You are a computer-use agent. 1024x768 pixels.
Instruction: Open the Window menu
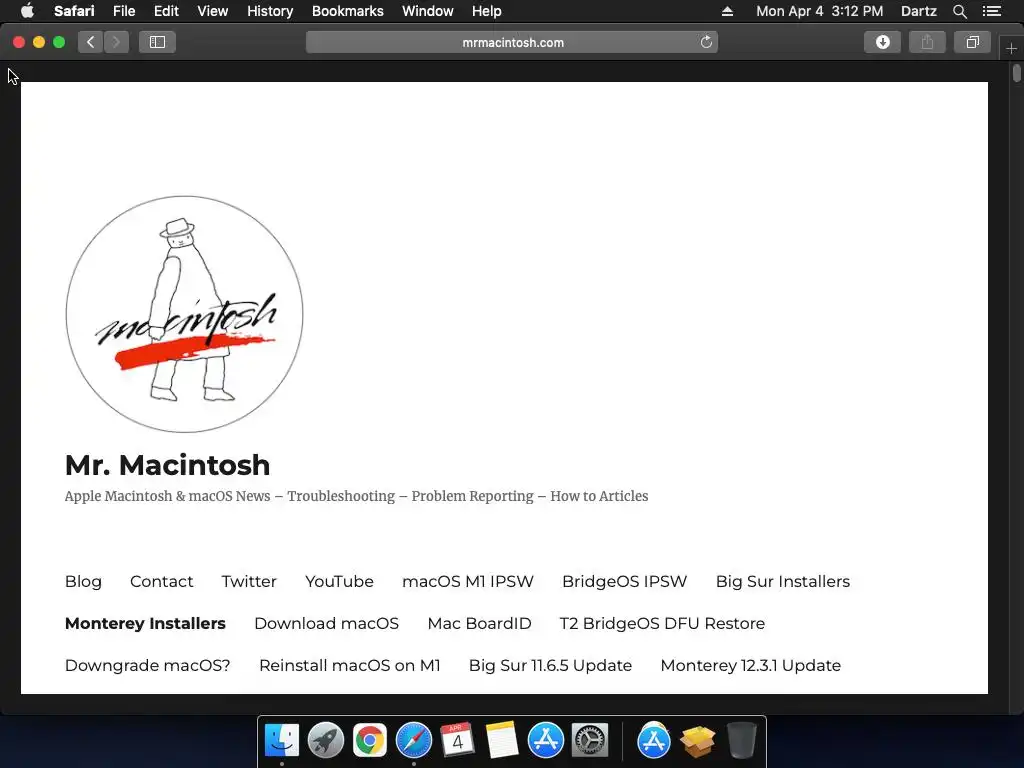(428, 11)
